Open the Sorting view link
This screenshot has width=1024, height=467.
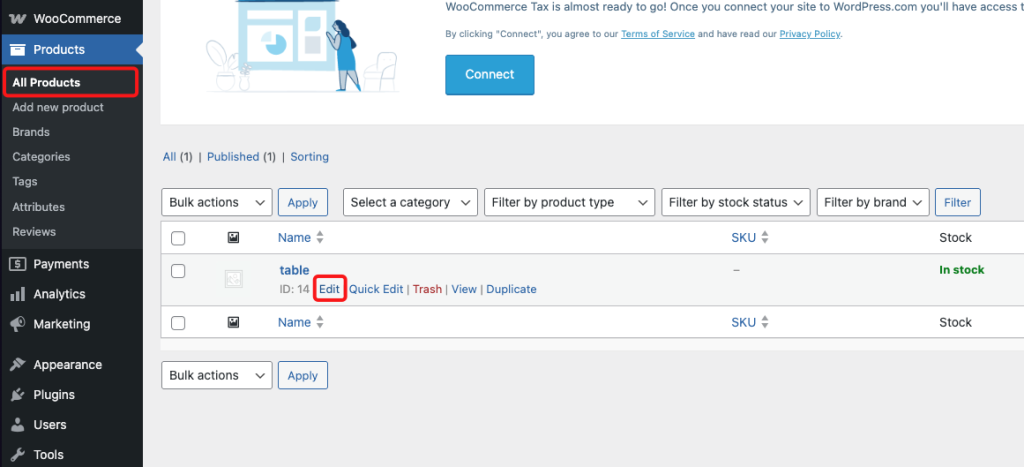coord(310,157)
